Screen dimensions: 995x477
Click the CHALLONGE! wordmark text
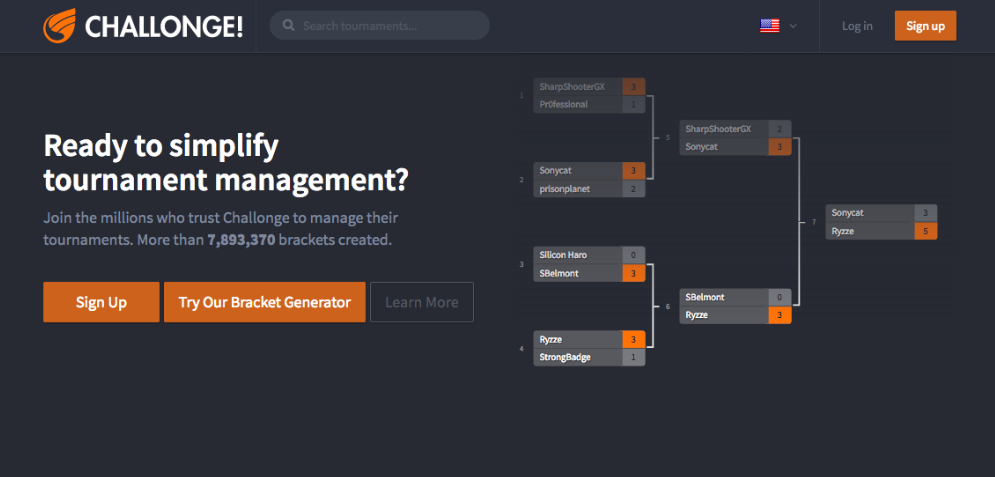[x=164, y=27]
